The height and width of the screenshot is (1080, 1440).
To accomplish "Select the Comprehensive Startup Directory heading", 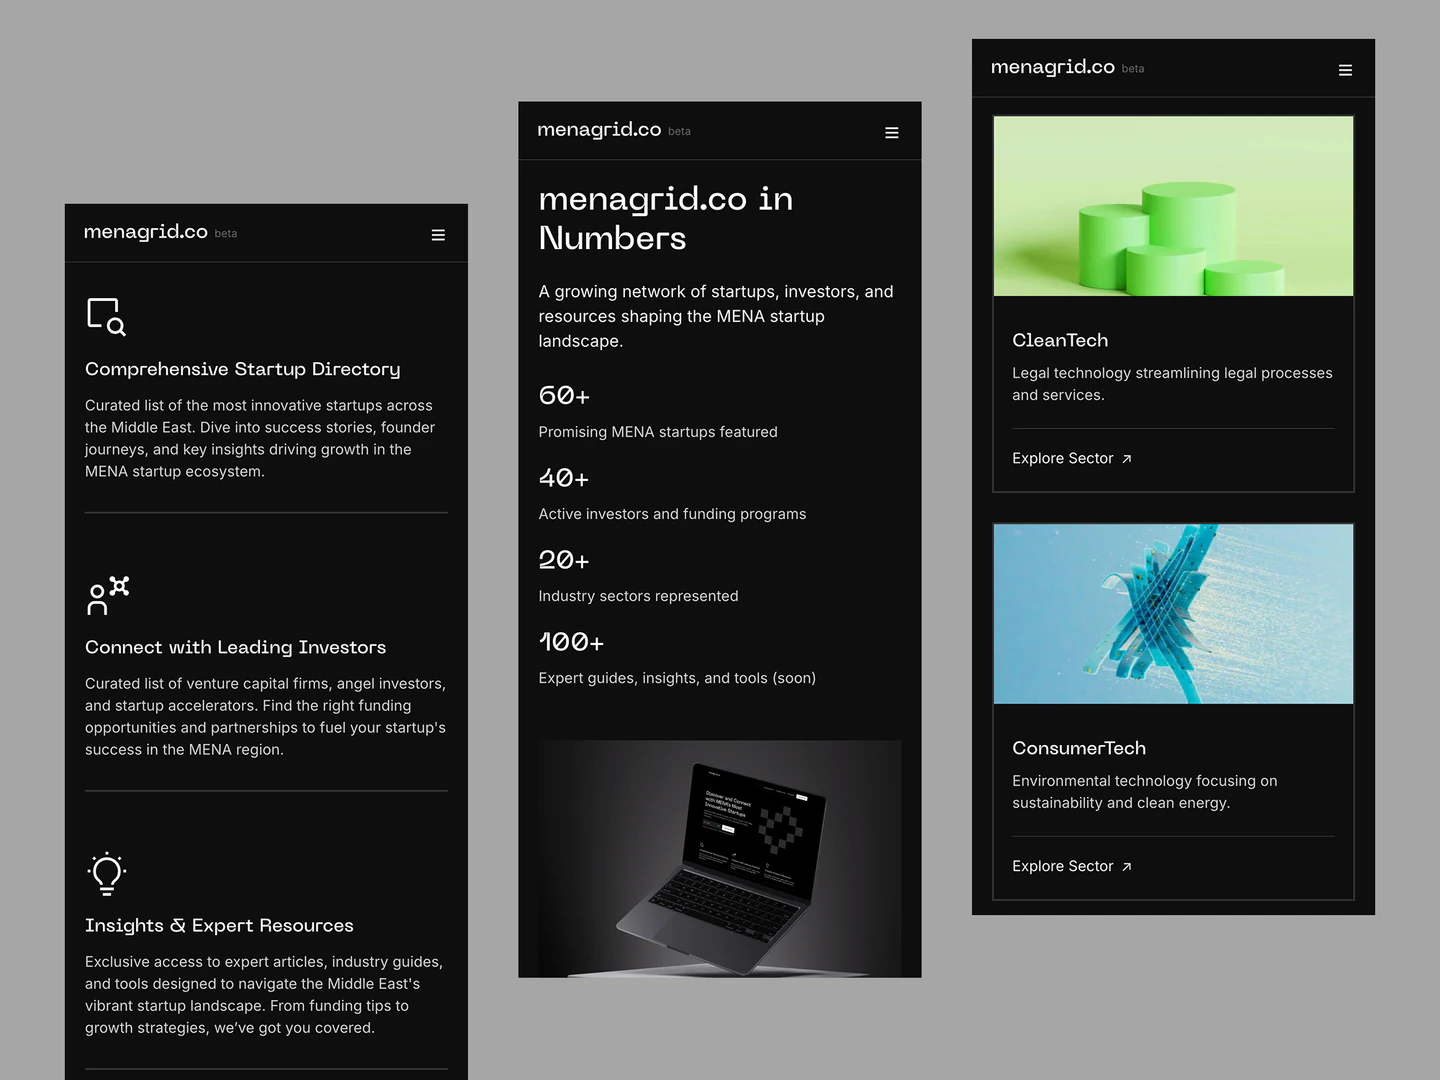I will tap(243, 369).
